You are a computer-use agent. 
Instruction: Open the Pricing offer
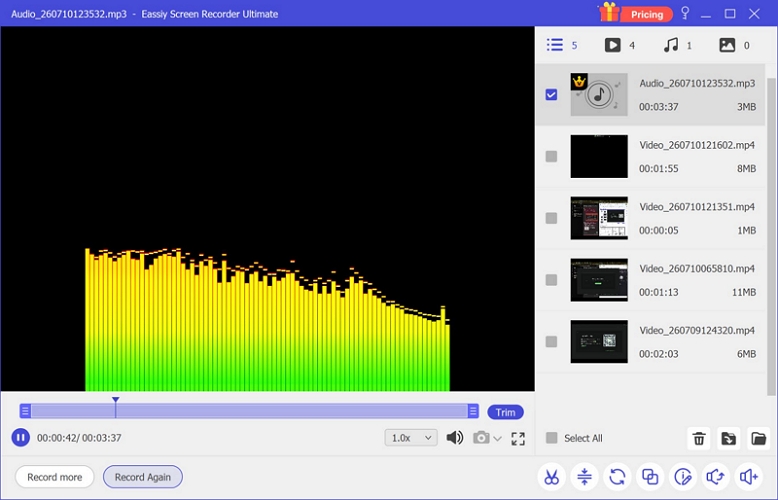pyautogui.click(x=647, y=14)
